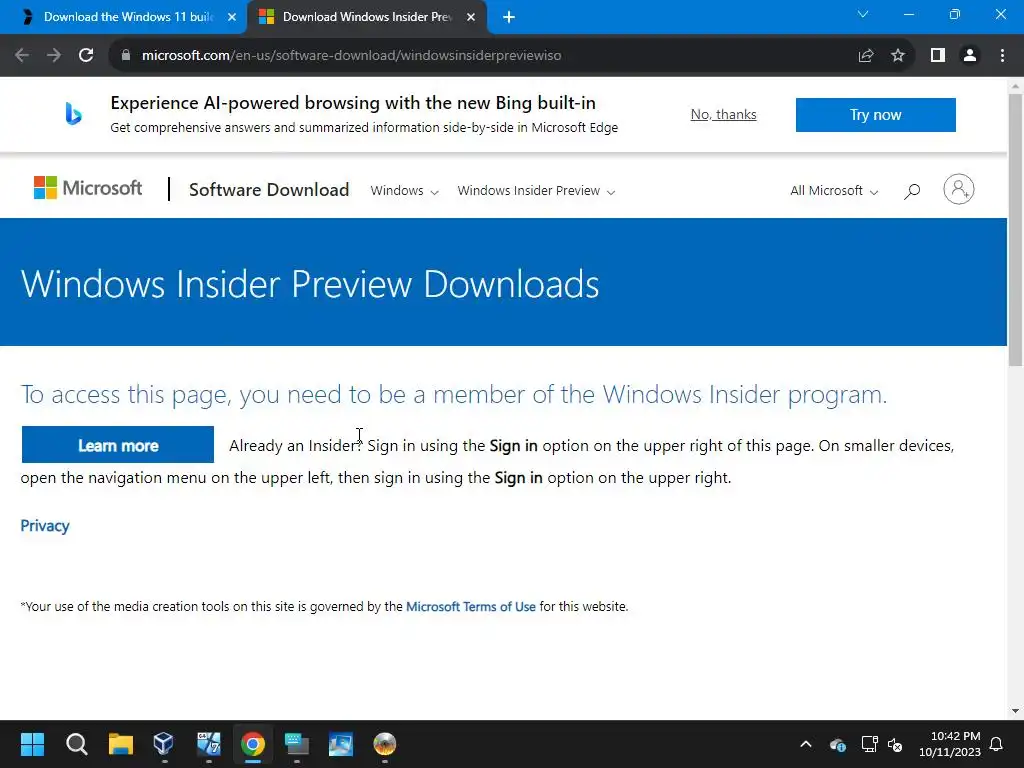This screenshot has width=1024, height=768.
Task: Click the muted volume tray icon
Action: coord(895,744)
